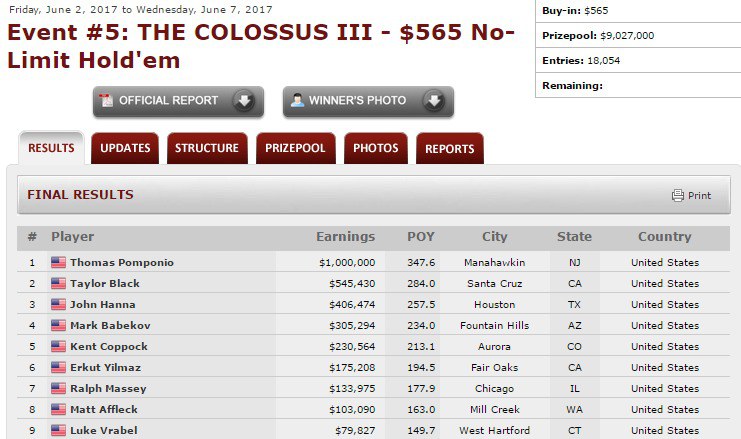Open the Structure tab
Viewport: 741px width, 439px height.
[207, 149]
